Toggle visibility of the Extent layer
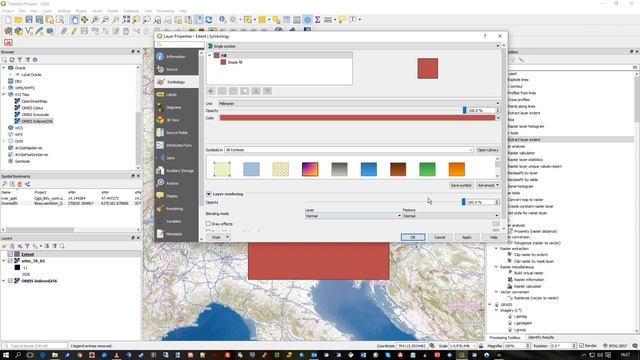The image size is (640, 360). point(10,254)
